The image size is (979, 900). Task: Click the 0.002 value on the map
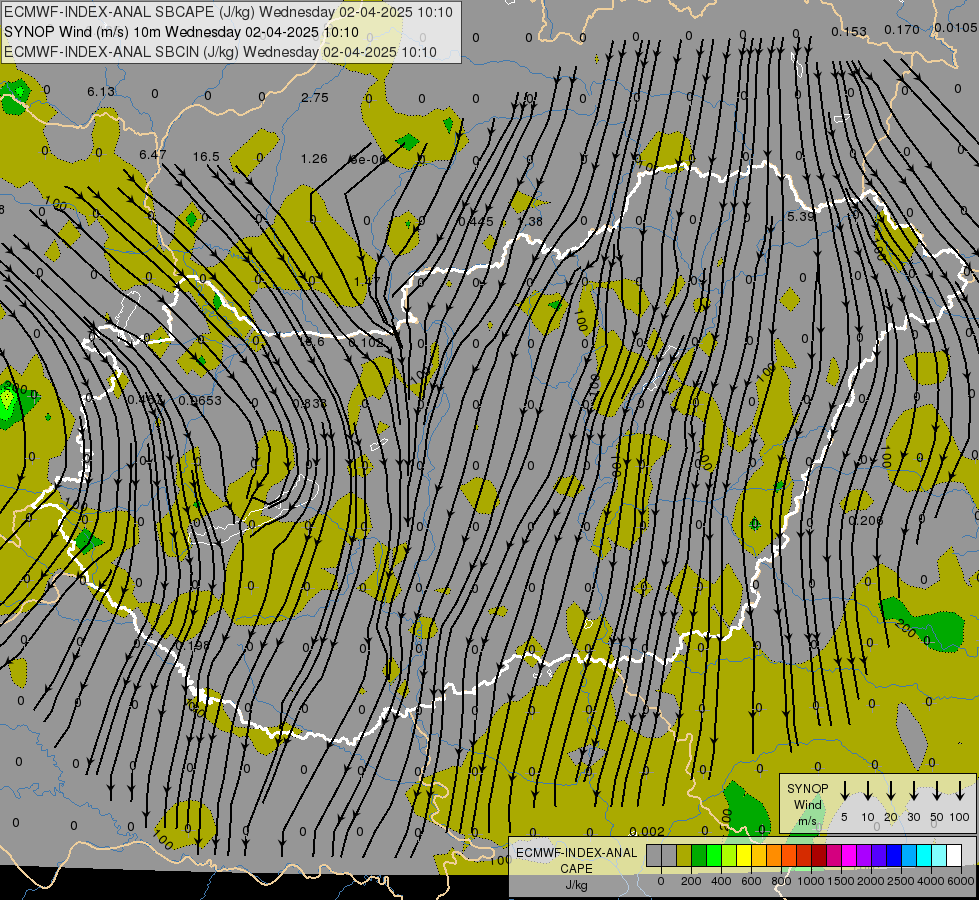(x=647, y=831)
